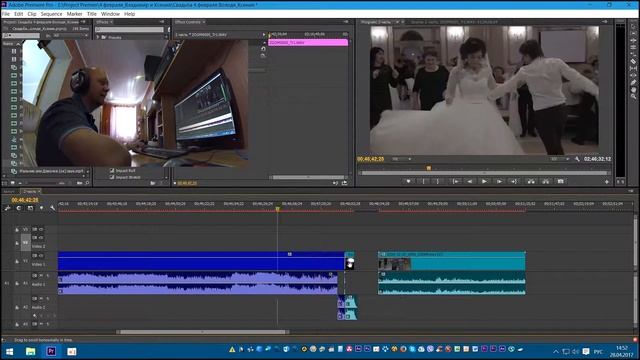Image resolution: width=640 pixels, height=360 pixels.
Task: Click the timeline Add Marker icon
Action: pyautogui.click(x=41, y=208)
